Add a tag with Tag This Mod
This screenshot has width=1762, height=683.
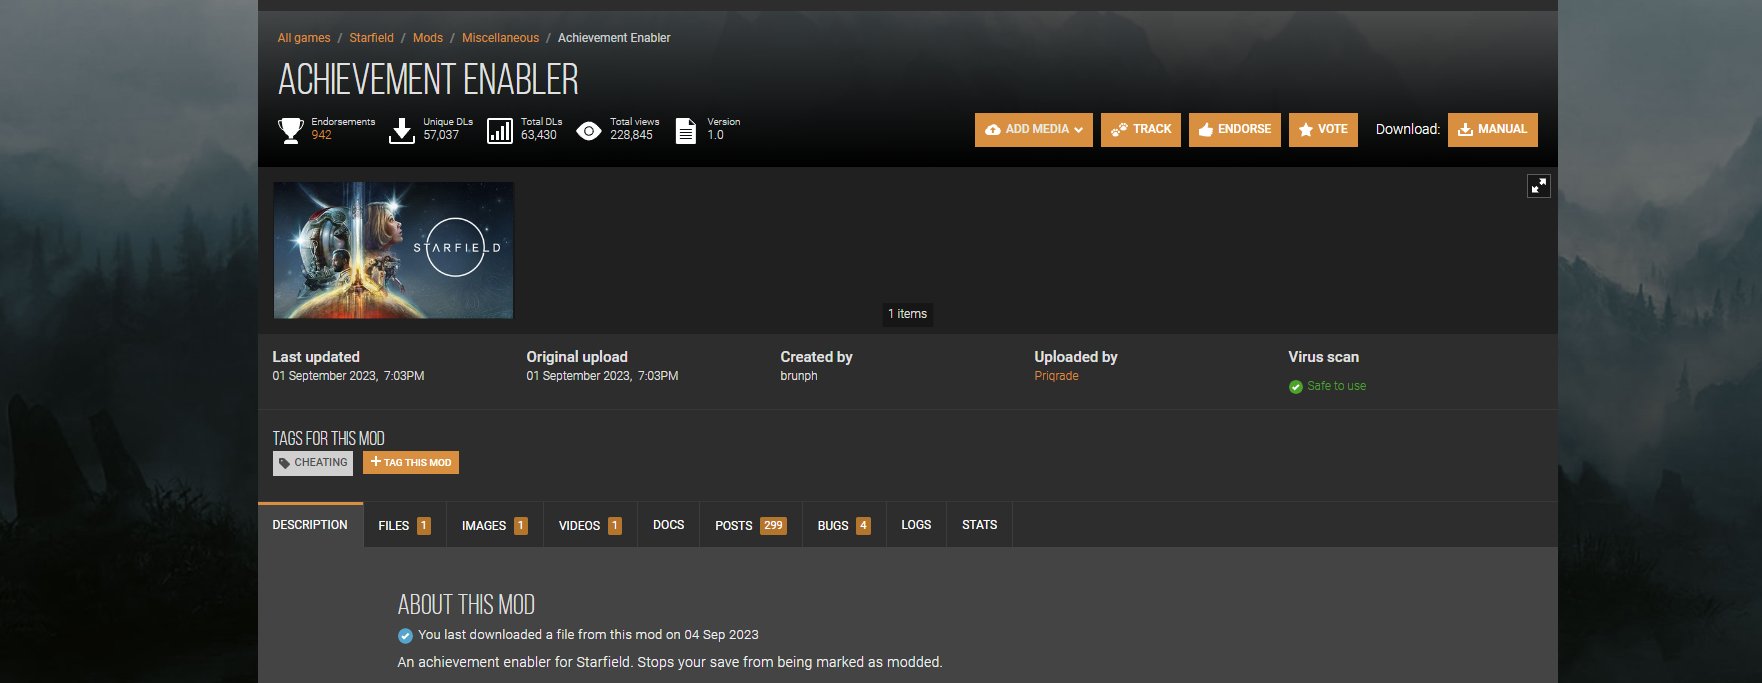pyautogui.click(x=411, y=462)
